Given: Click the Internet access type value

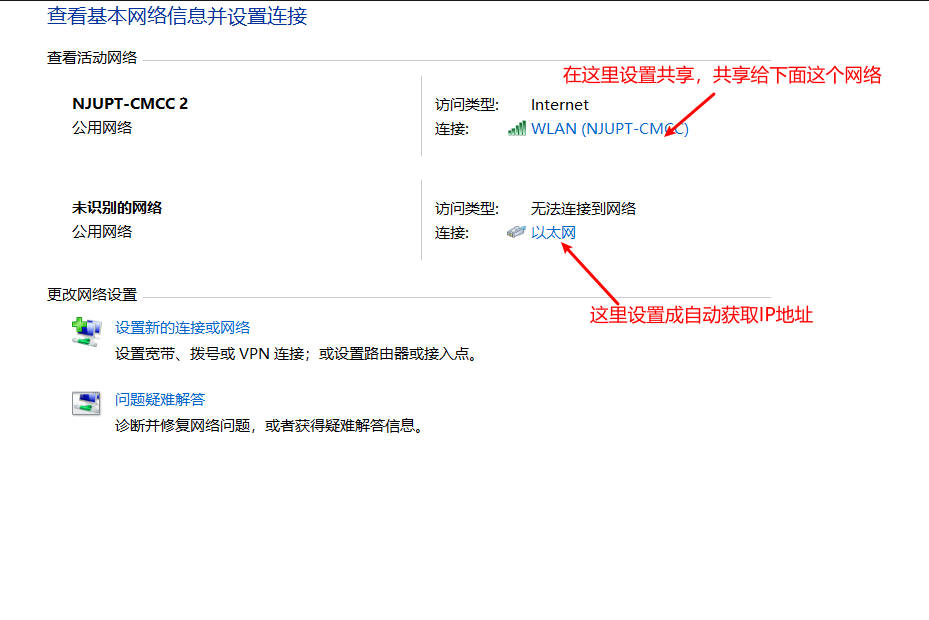Looking at the screenshot, I should point(559,105).
